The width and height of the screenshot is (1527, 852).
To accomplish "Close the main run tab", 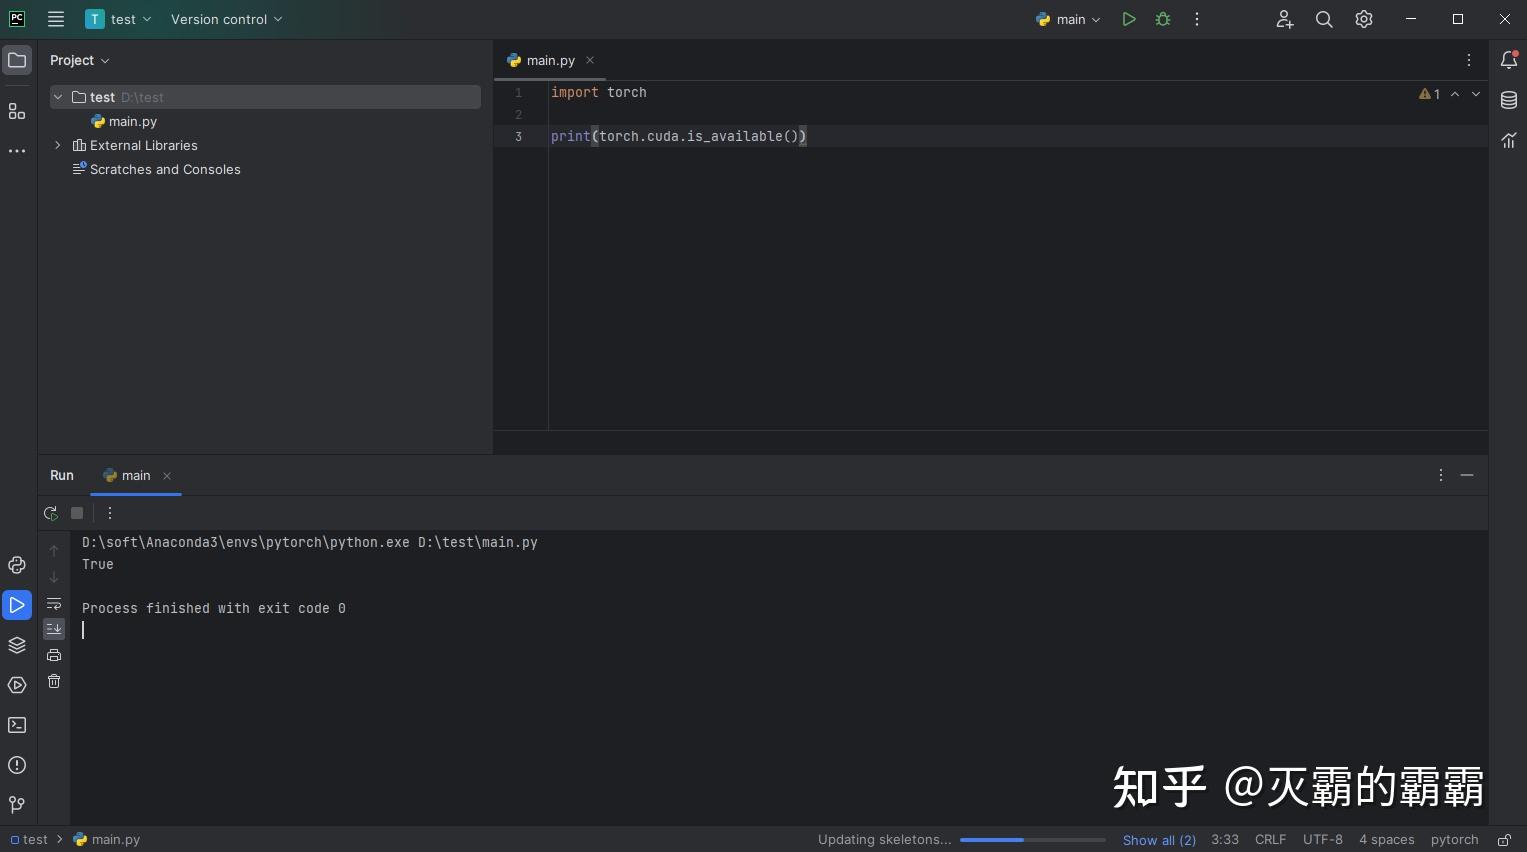I will (x=167, y=476).
